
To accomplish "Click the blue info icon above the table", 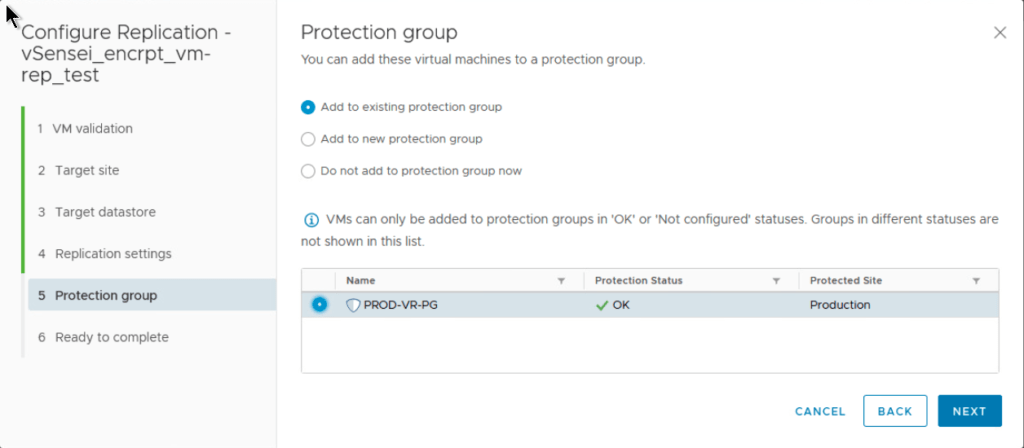I will pos(310,219).
